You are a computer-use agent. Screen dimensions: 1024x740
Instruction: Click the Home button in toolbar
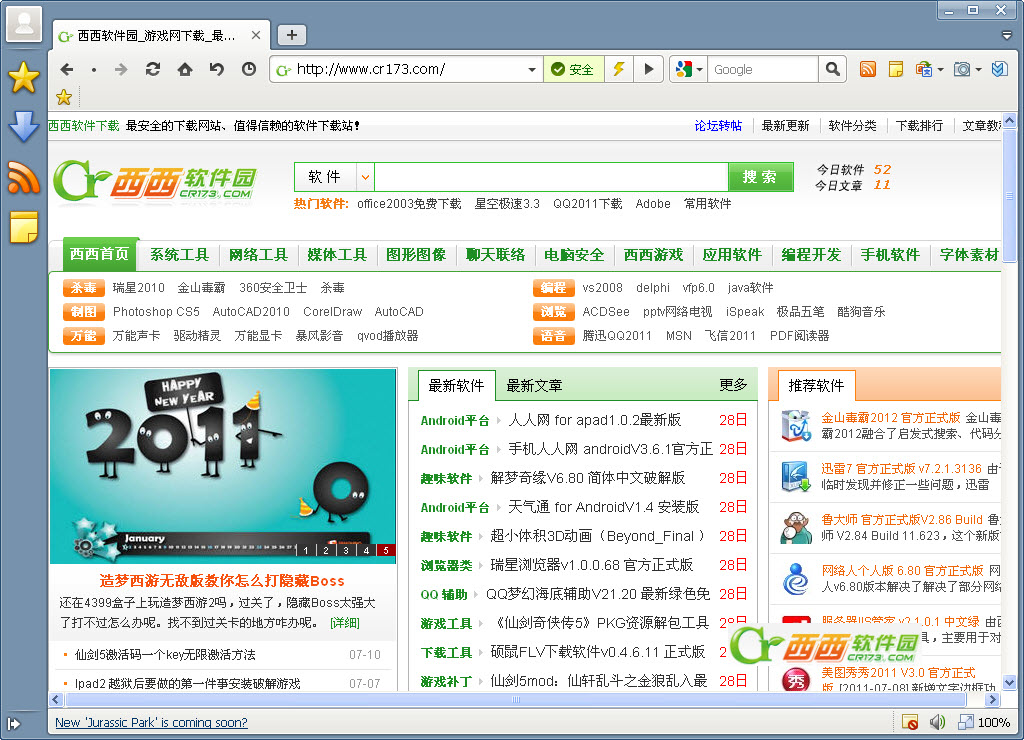184,69
